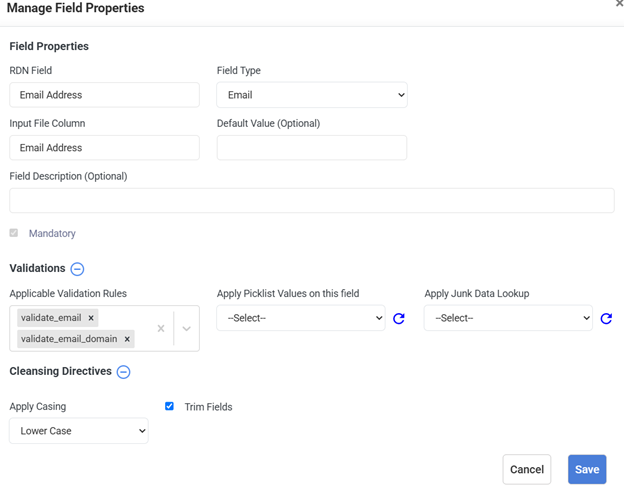The height and width of the screenshot is (500, 624).
Task: Close the Manage Field Properties dialog
Action: pos(619,5)
